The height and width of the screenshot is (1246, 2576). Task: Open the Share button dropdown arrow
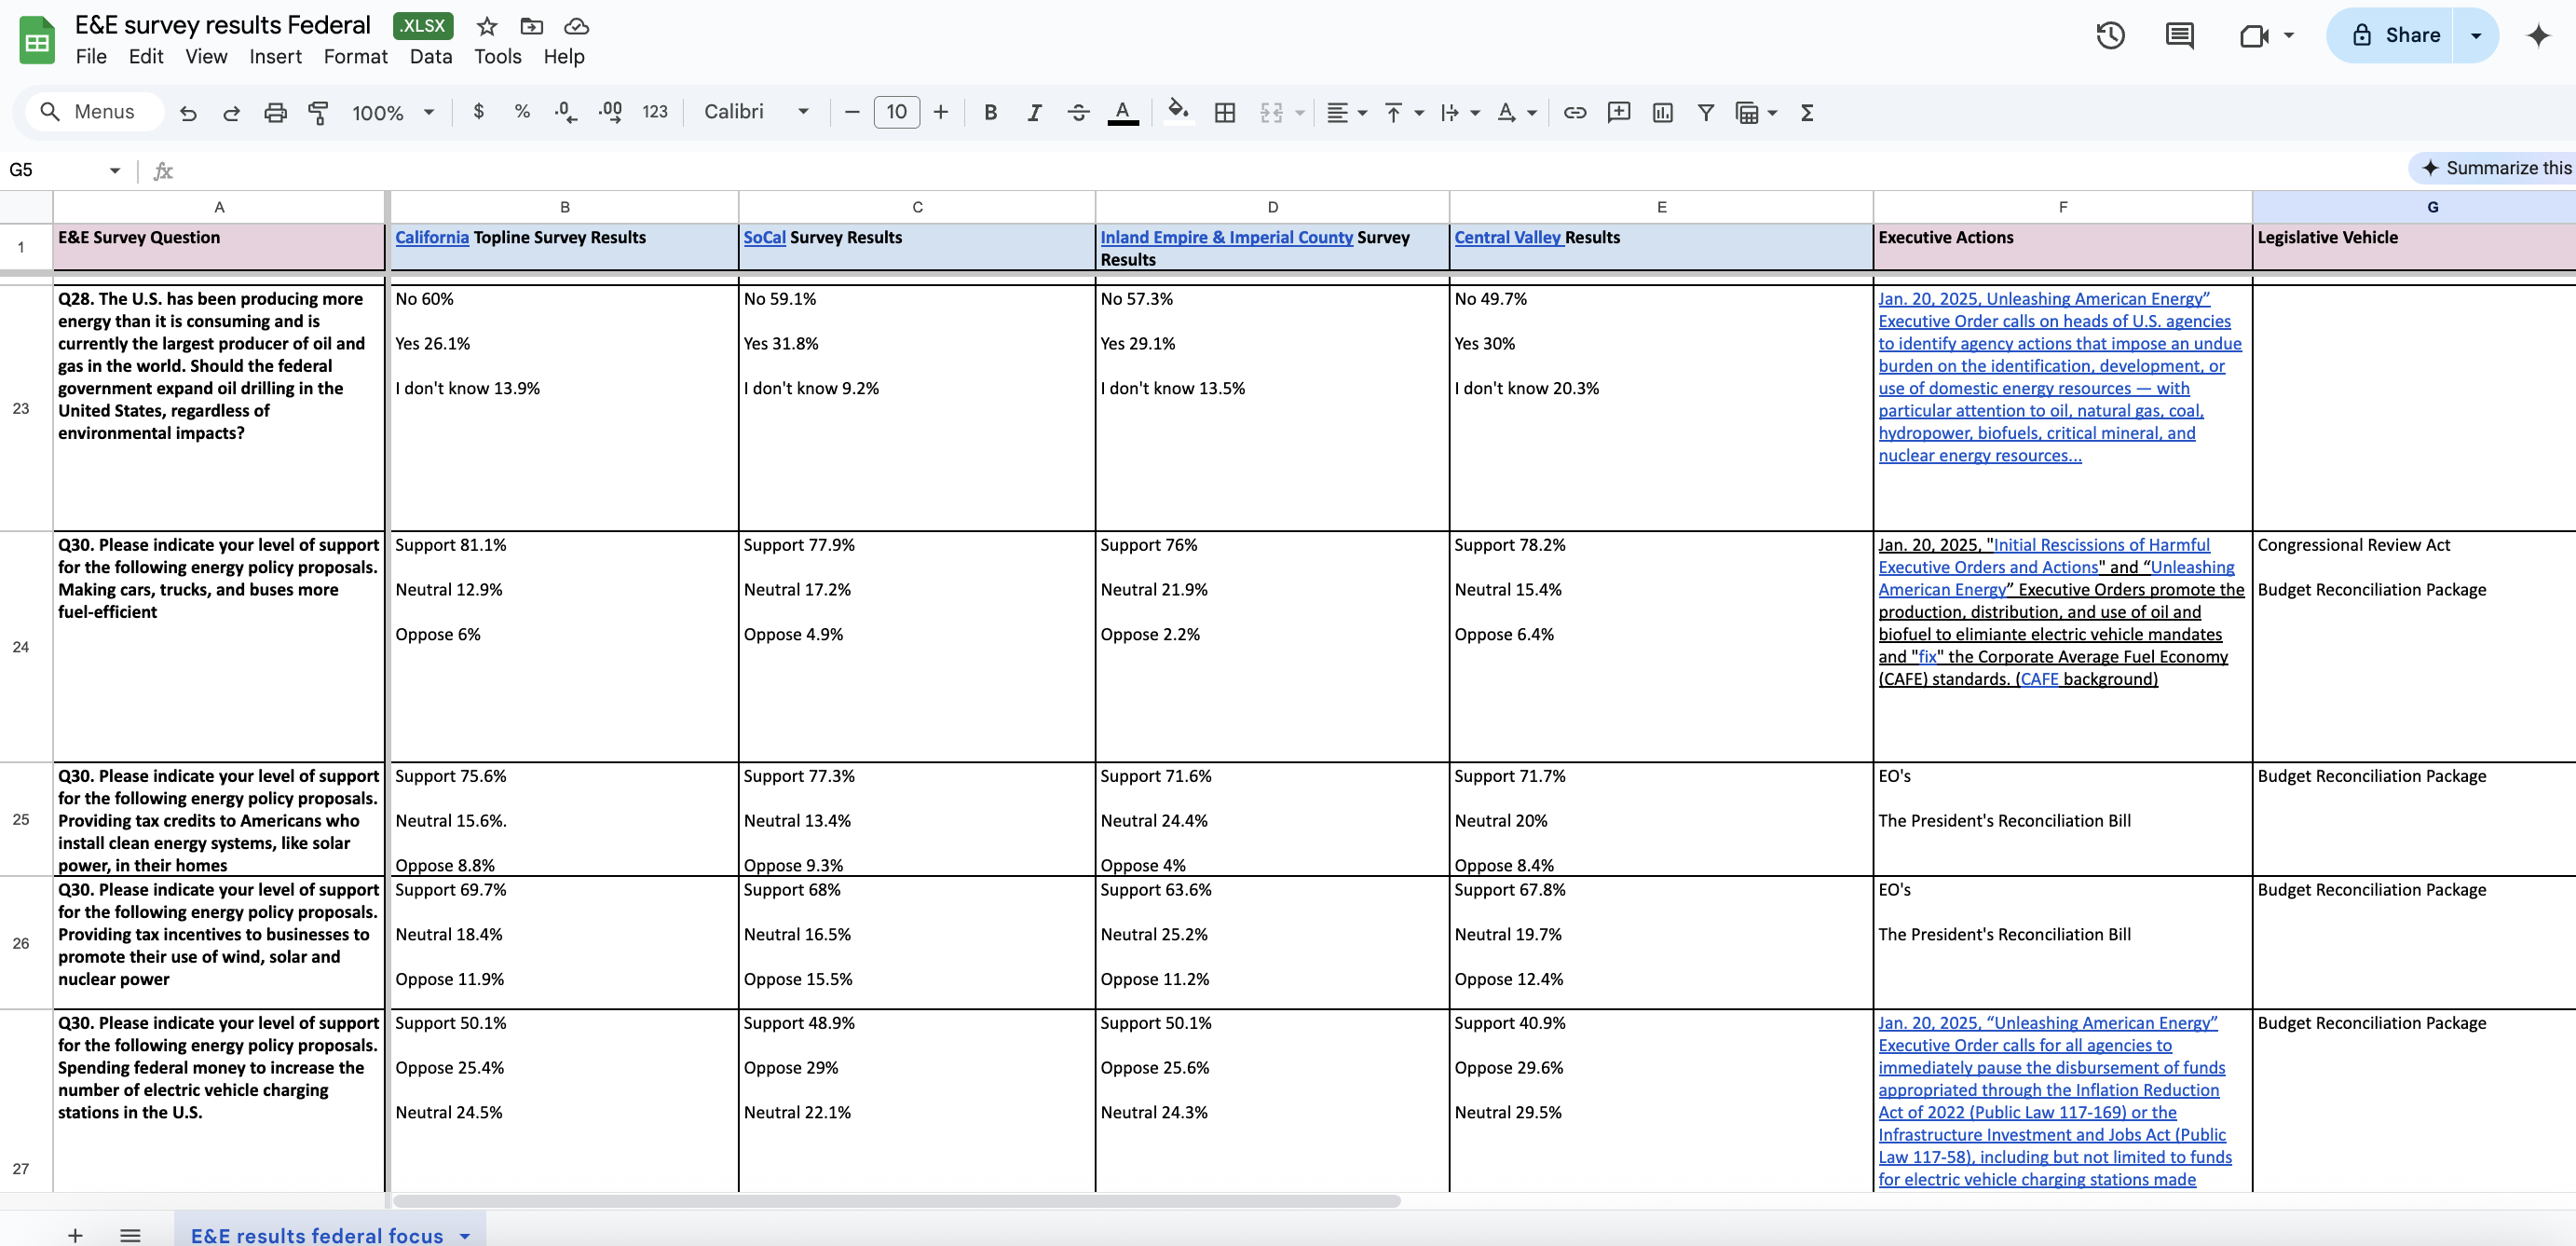(2475, 36)
